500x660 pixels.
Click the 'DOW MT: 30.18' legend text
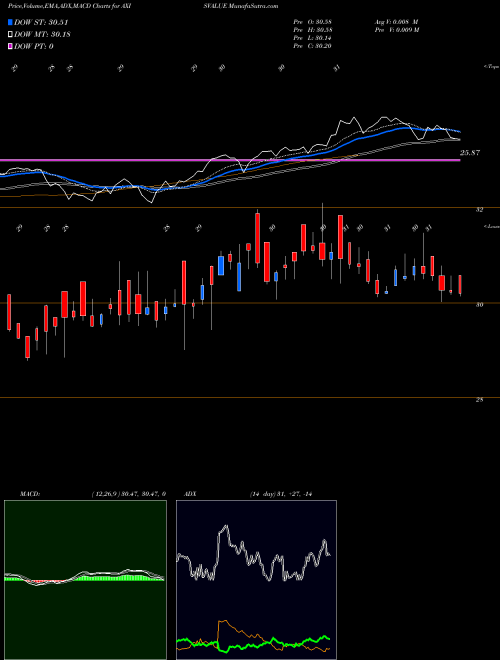coord(42,35)
